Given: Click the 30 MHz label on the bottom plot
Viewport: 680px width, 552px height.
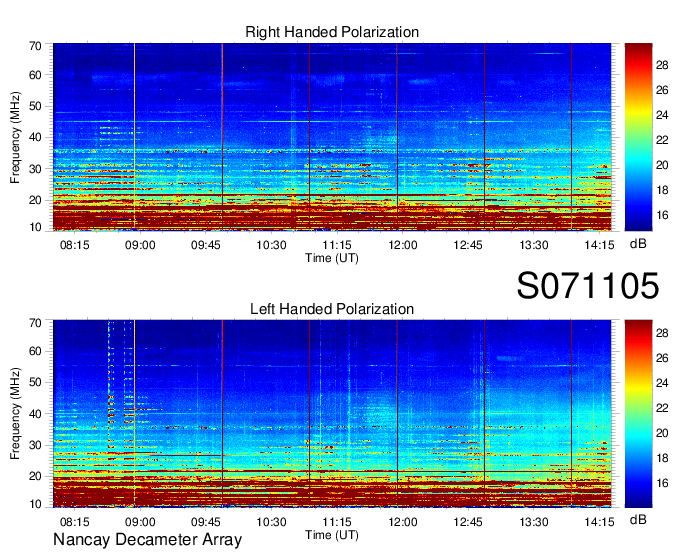Looking at the screenshot, I should [35, 445].
